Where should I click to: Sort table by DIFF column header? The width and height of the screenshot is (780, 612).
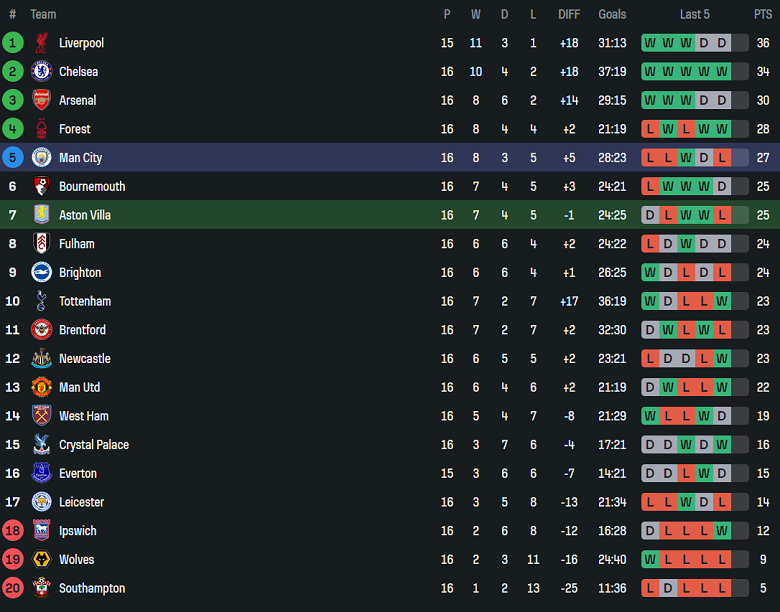click(569, 14)
